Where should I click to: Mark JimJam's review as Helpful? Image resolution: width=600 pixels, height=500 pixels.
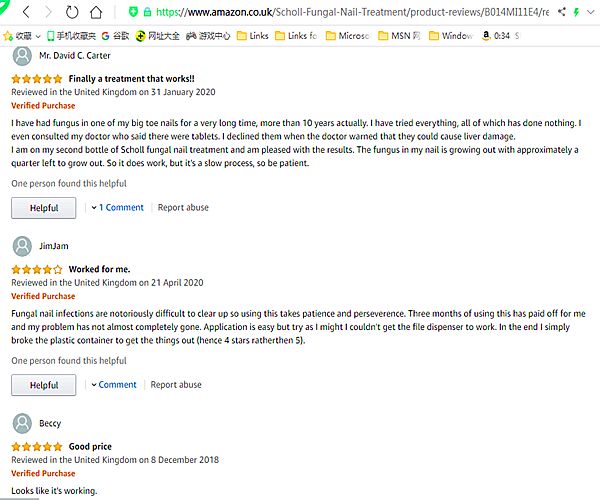coord(43,385)
